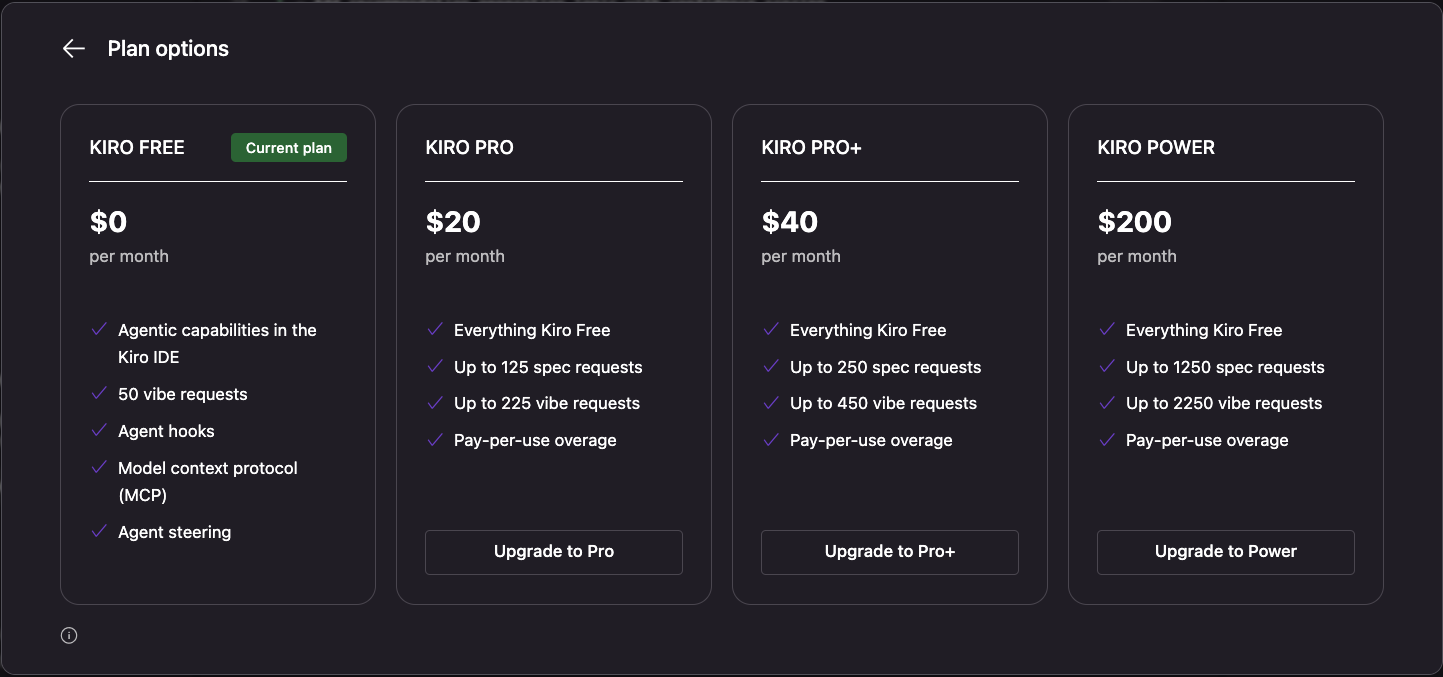Click per month under the Kiro Pro price
Screen dimensions: 1443x677
pos(464,255)
